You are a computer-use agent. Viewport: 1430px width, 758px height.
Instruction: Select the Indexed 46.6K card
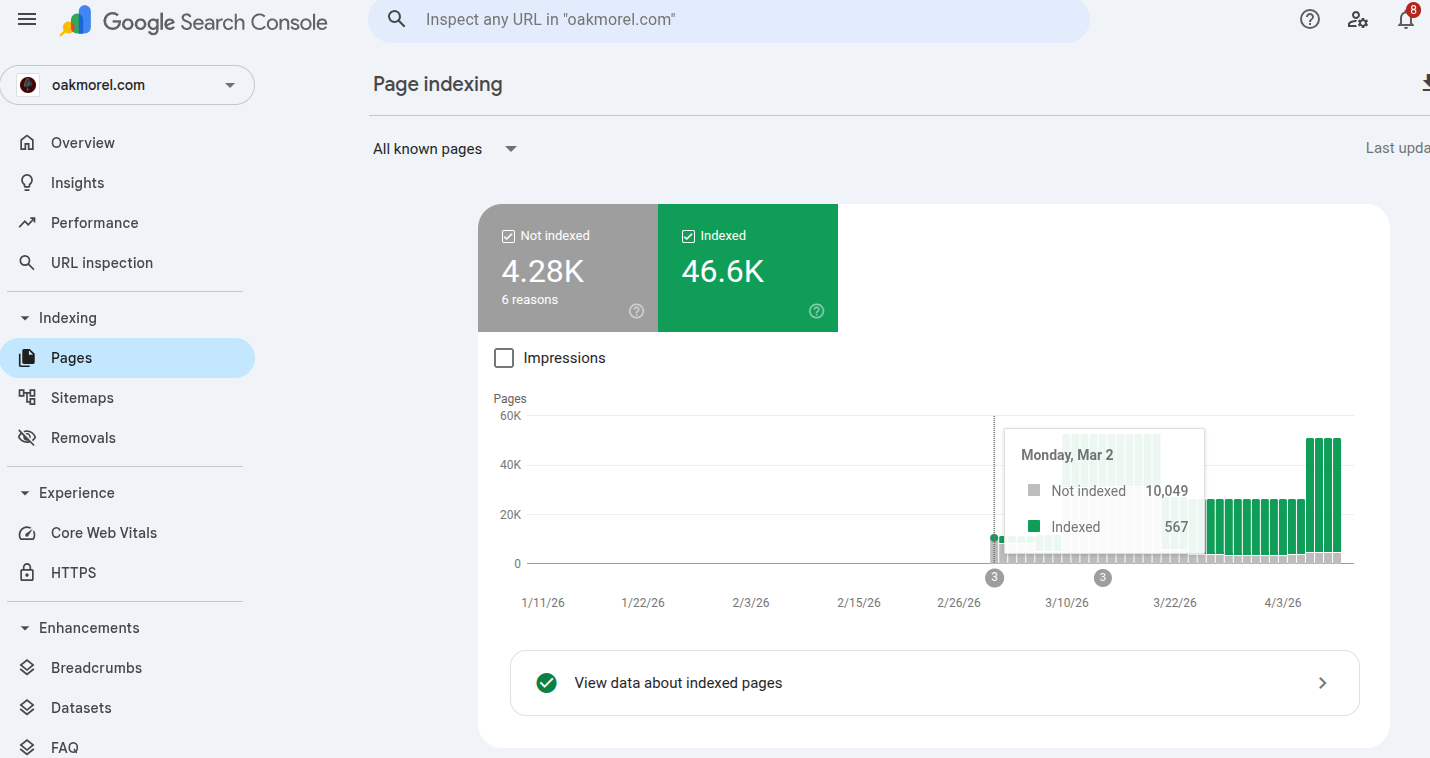click(748, 268)
